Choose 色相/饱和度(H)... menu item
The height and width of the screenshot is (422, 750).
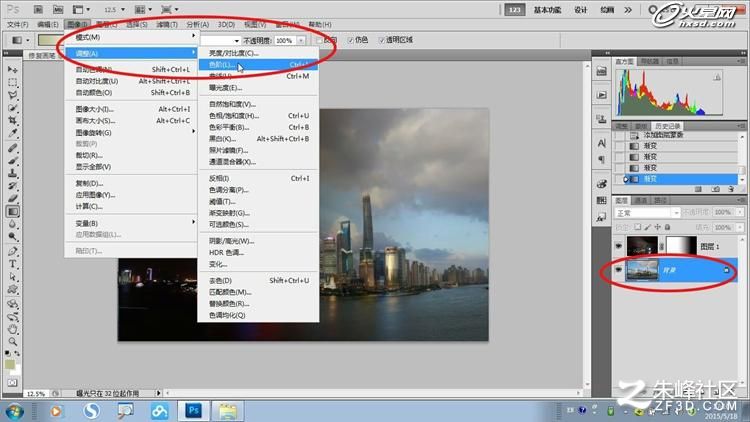pyautogui.click(x=258, y=116)
